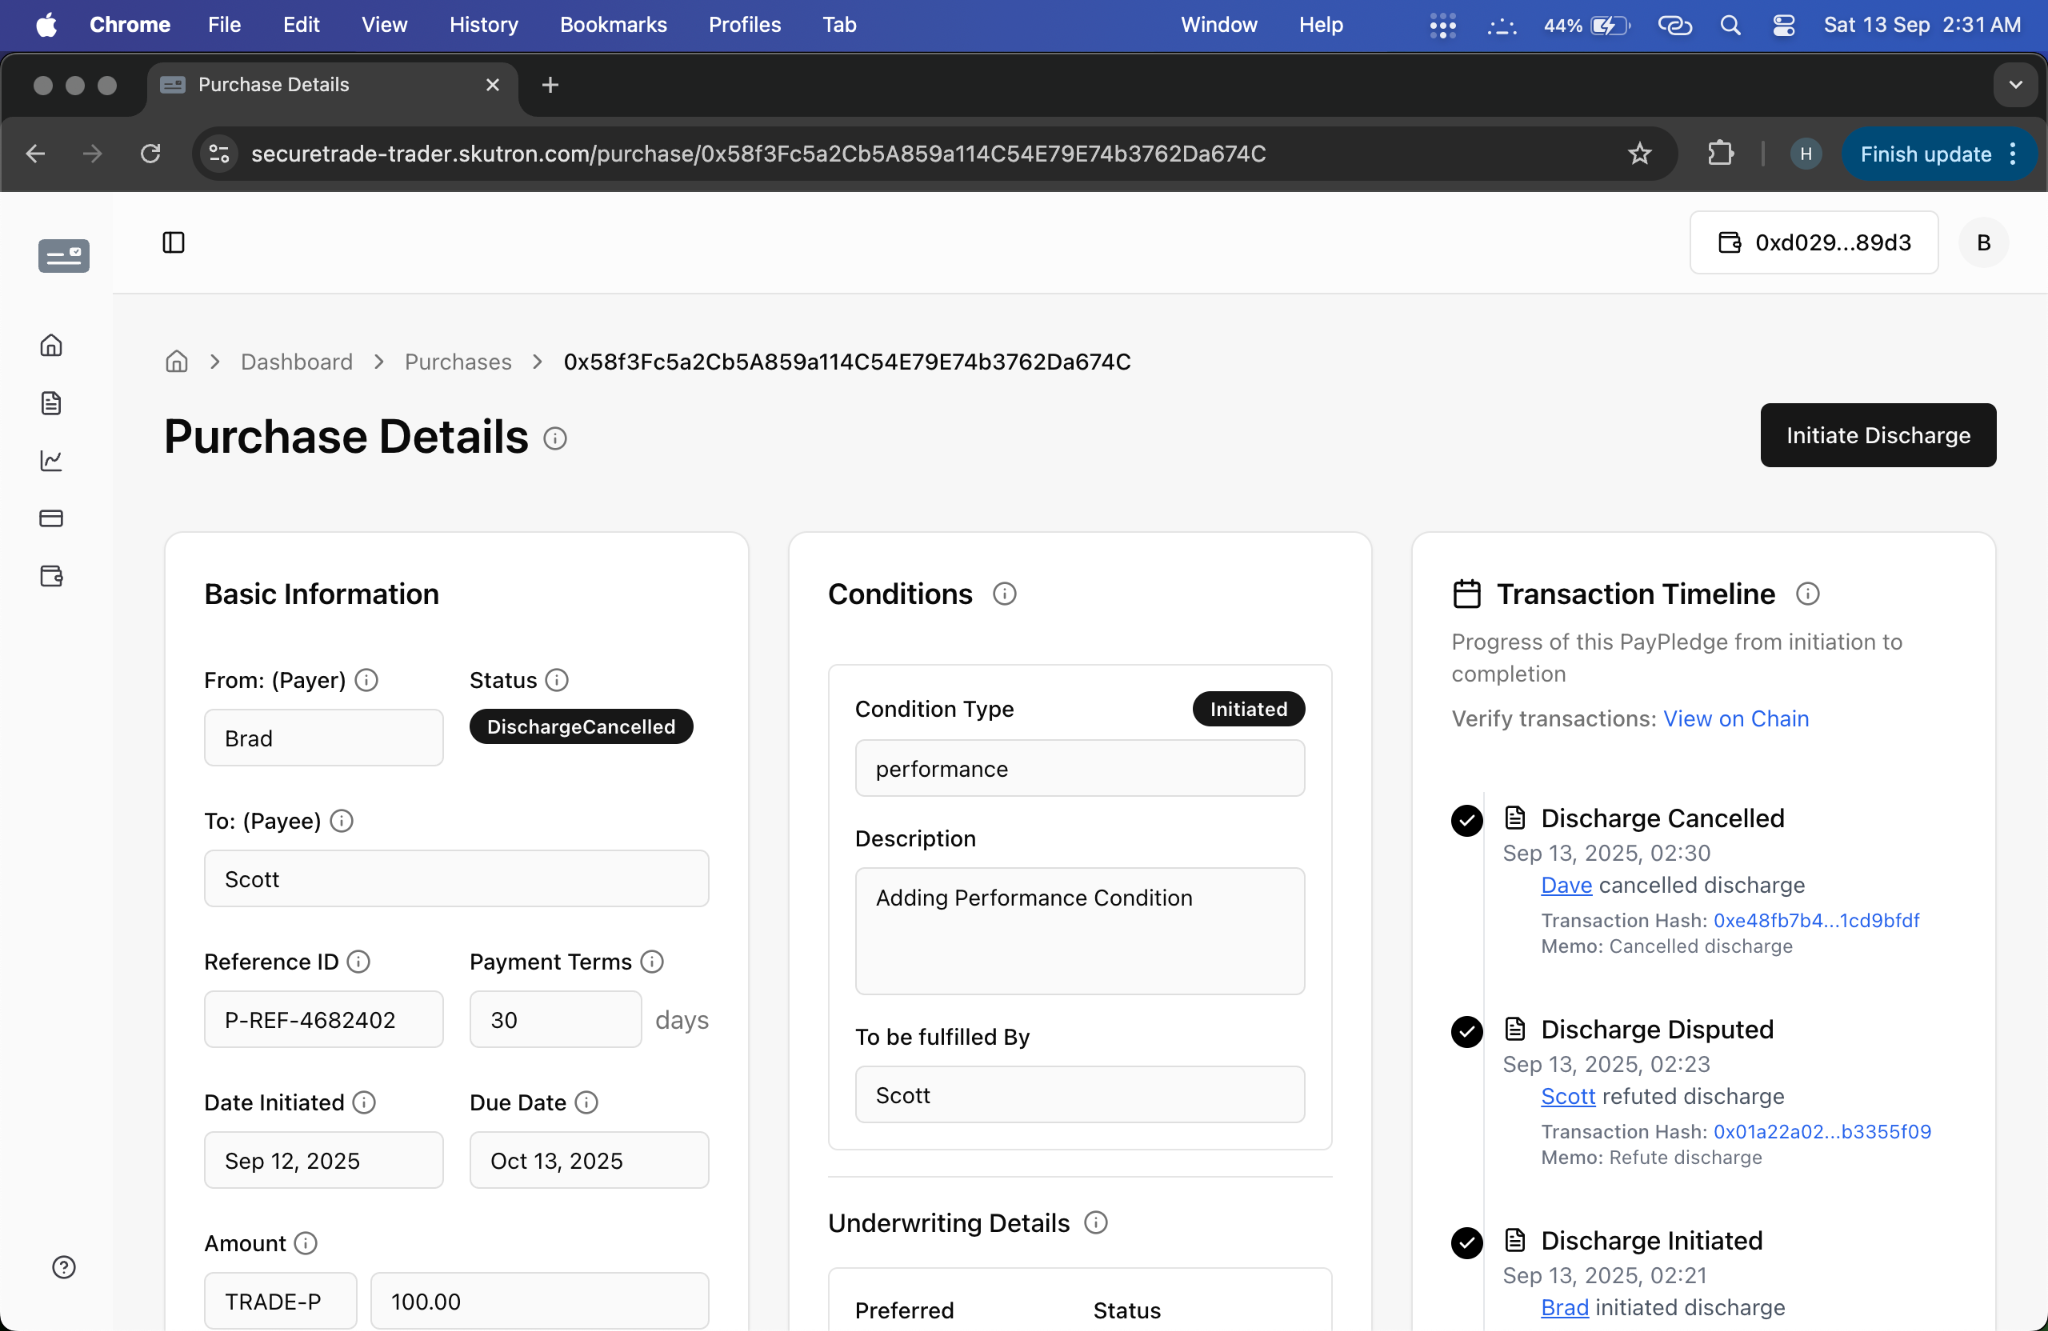
Task: Click info icon next to From: (Payer)
Action: (x=367, y=680)
